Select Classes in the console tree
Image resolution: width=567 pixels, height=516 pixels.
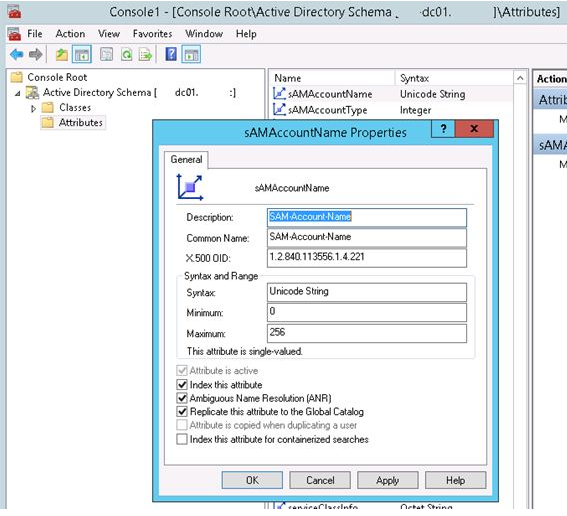pos(75,107)
